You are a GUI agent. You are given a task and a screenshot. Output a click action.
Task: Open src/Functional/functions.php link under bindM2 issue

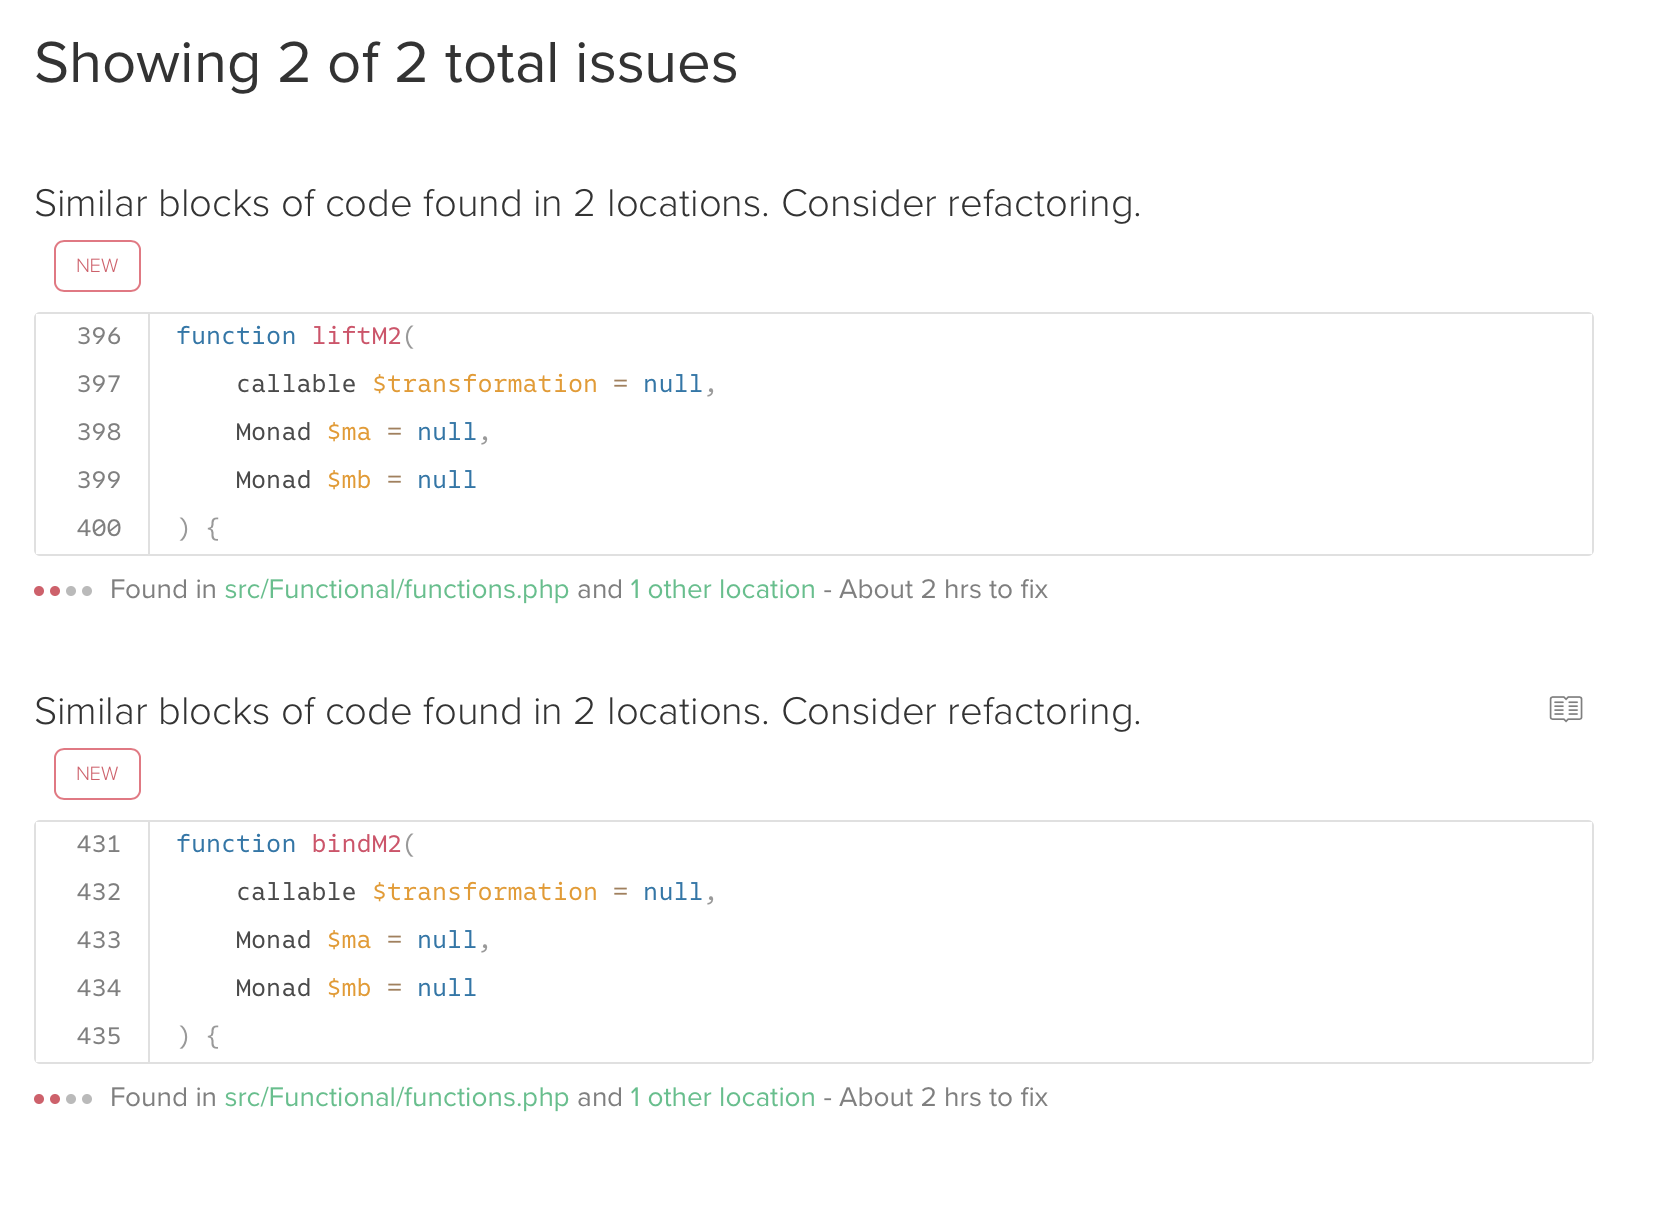click(x=396, y=1098)
